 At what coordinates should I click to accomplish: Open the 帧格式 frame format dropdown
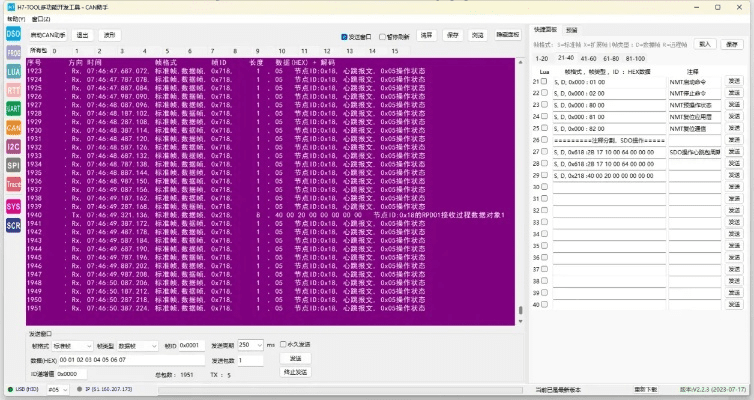coord(72,346)
